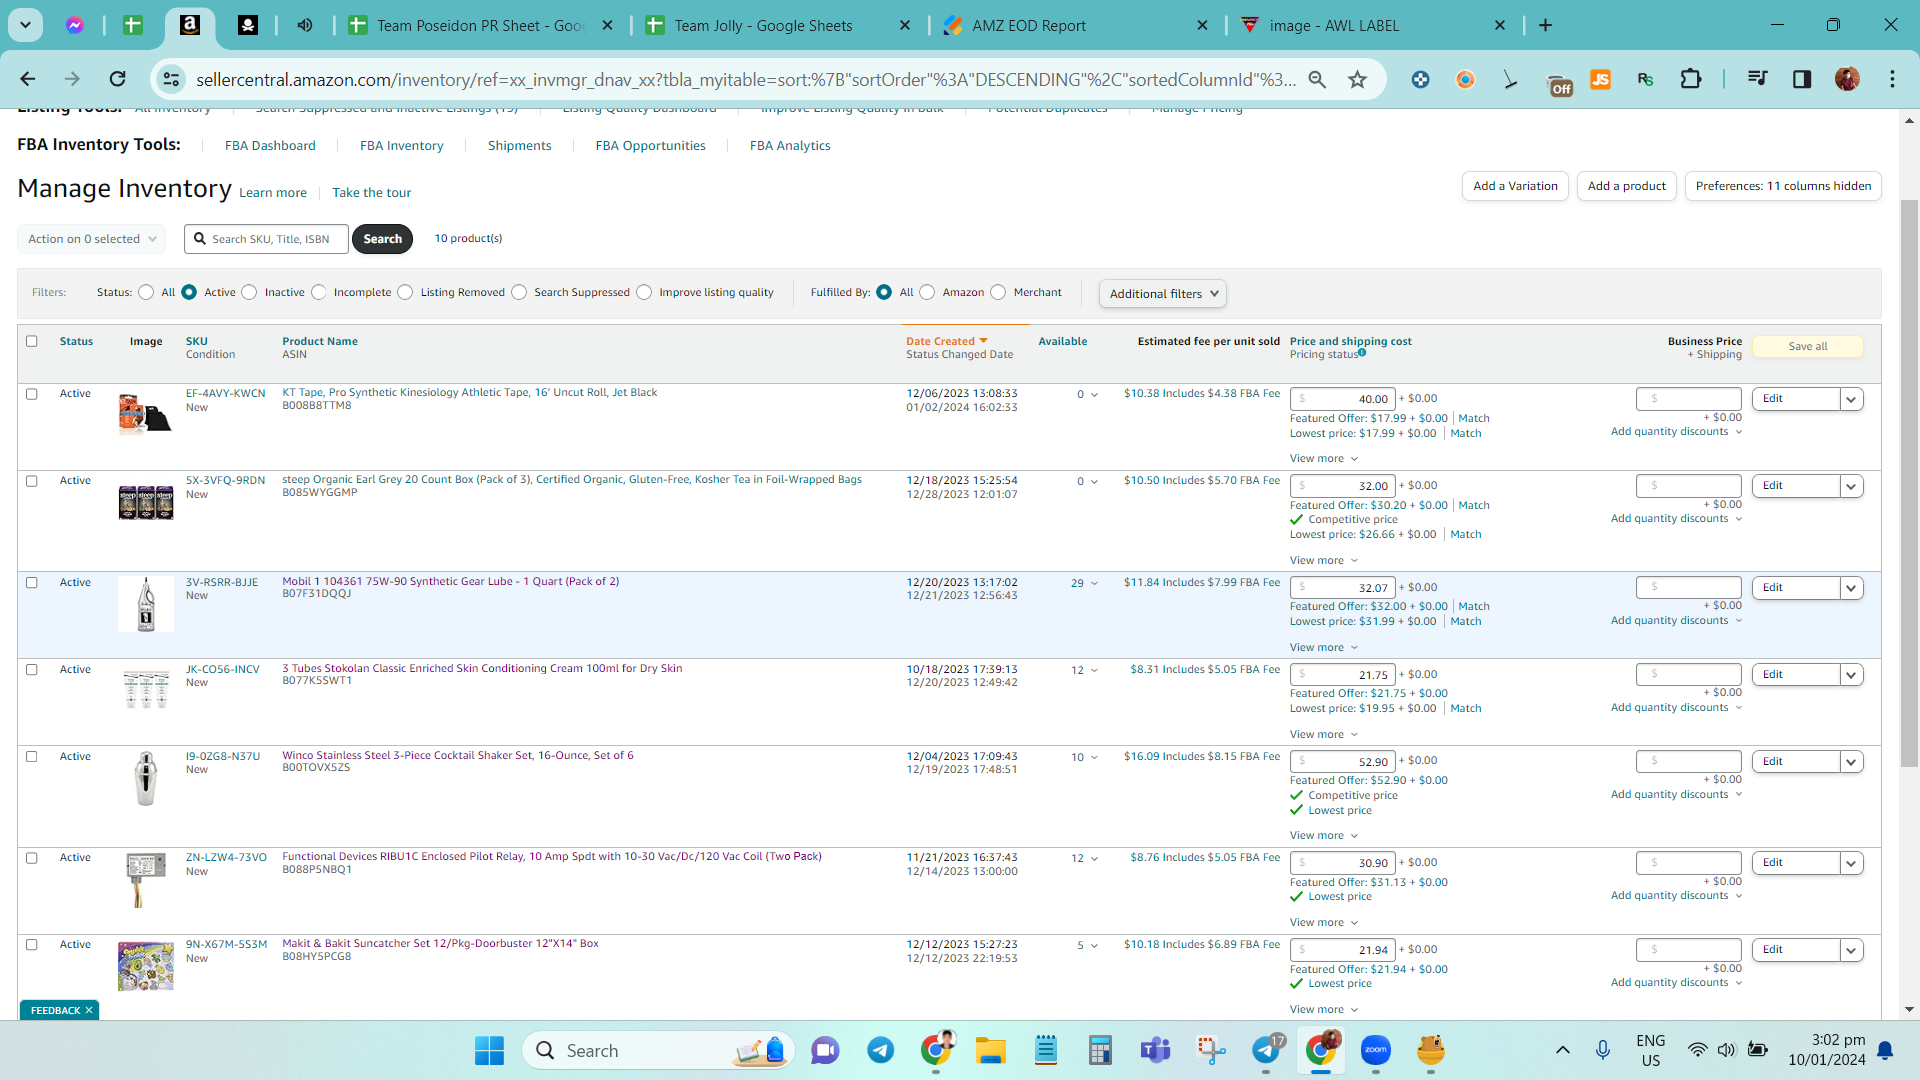The width and height of the screenshot is (1920, 1080).
Task: Open the Snipping Tool on the taskbar
Action: [1211, 1051]
